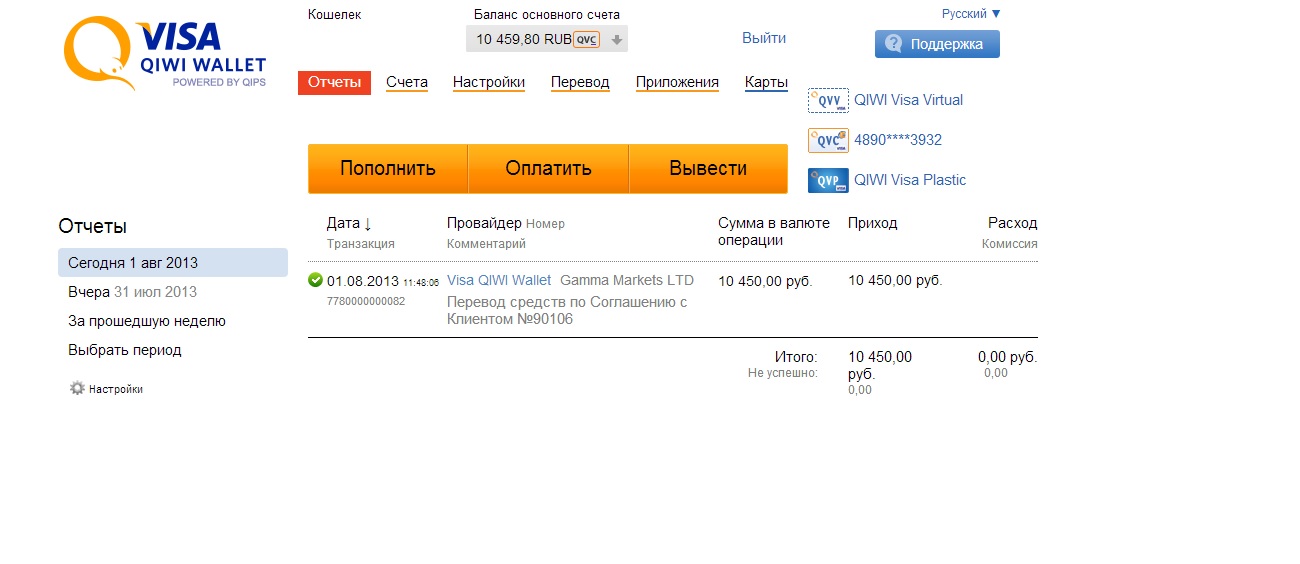
Task: Choose Выбрать период option
Action: tap(125, 350)
